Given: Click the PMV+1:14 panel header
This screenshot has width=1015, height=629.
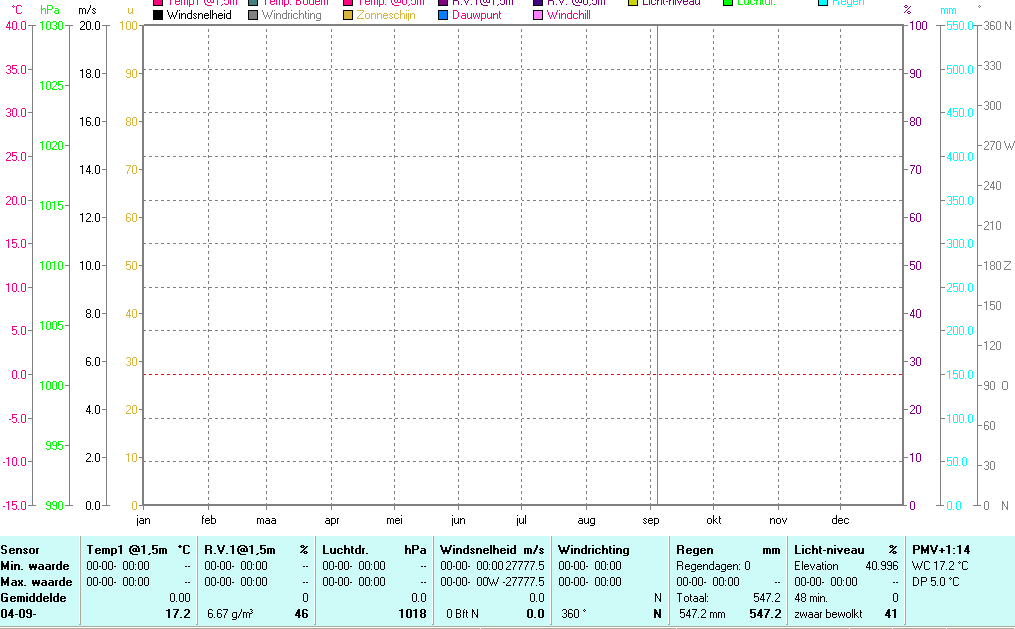Looking at the screenshot, I should (x=941, y=549).
